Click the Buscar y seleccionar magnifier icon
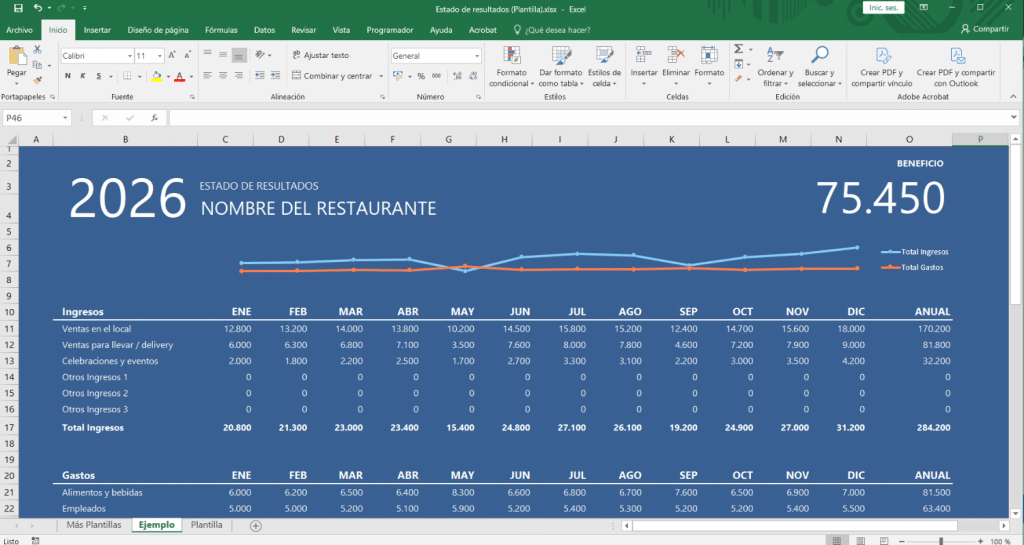 tap(819, 55)
